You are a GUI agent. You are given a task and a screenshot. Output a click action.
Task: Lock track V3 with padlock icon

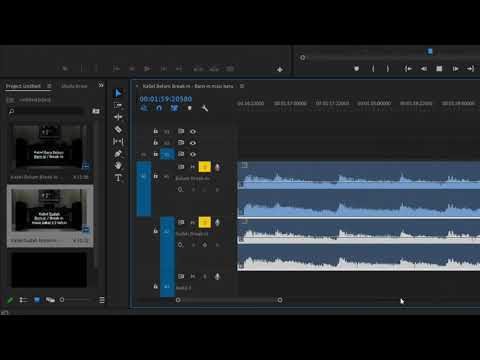[x=156, y=131]
